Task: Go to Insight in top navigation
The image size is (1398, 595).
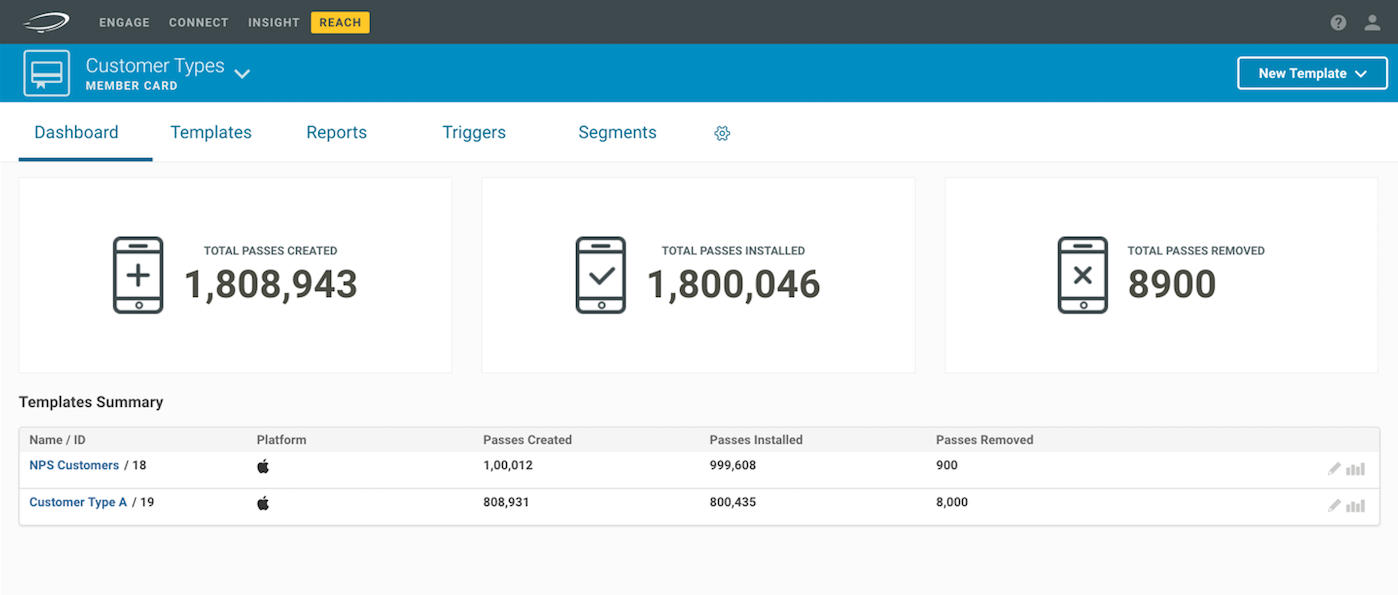Action: pos(274,22)
